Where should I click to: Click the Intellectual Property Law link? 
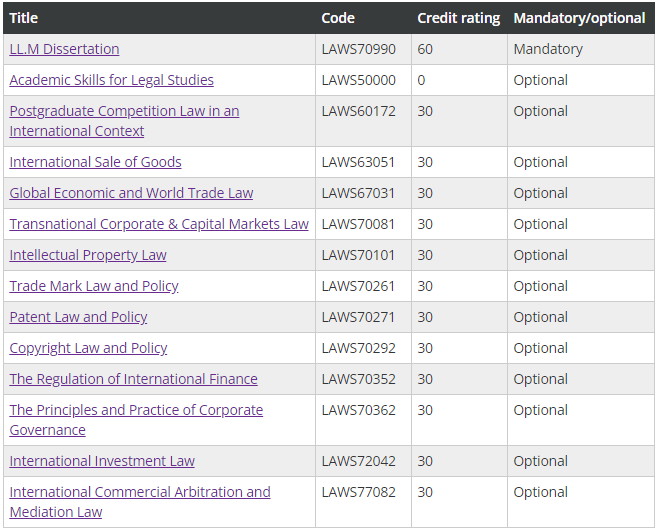88,255
